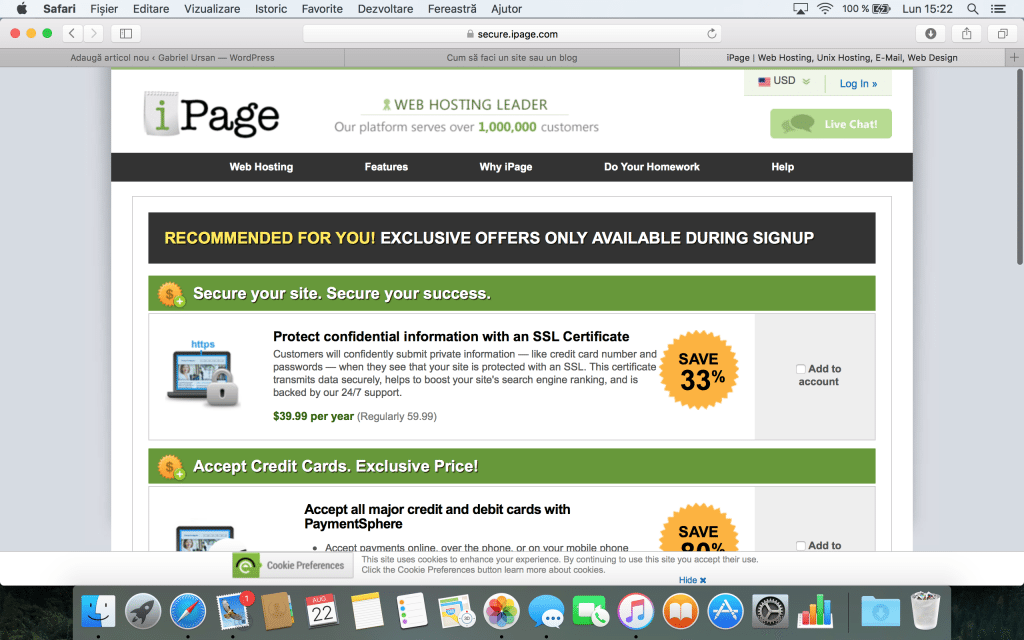Toggle the Safari sidebar button
Viewport: 1024px width, 640px height.
click(x=126, y=33)
